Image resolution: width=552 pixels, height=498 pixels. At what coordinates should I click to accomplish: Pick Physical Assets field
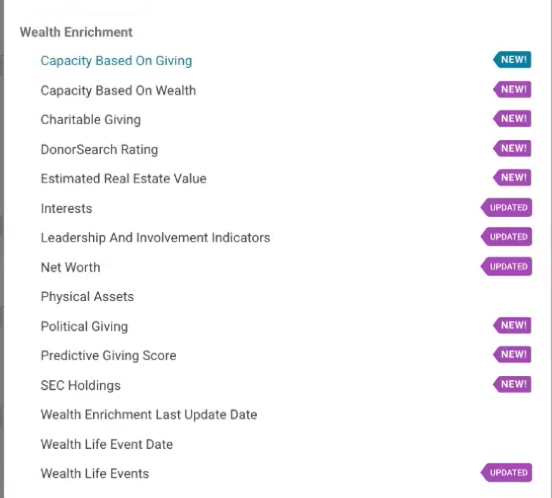pyautogui.click(x=87, y=296)
